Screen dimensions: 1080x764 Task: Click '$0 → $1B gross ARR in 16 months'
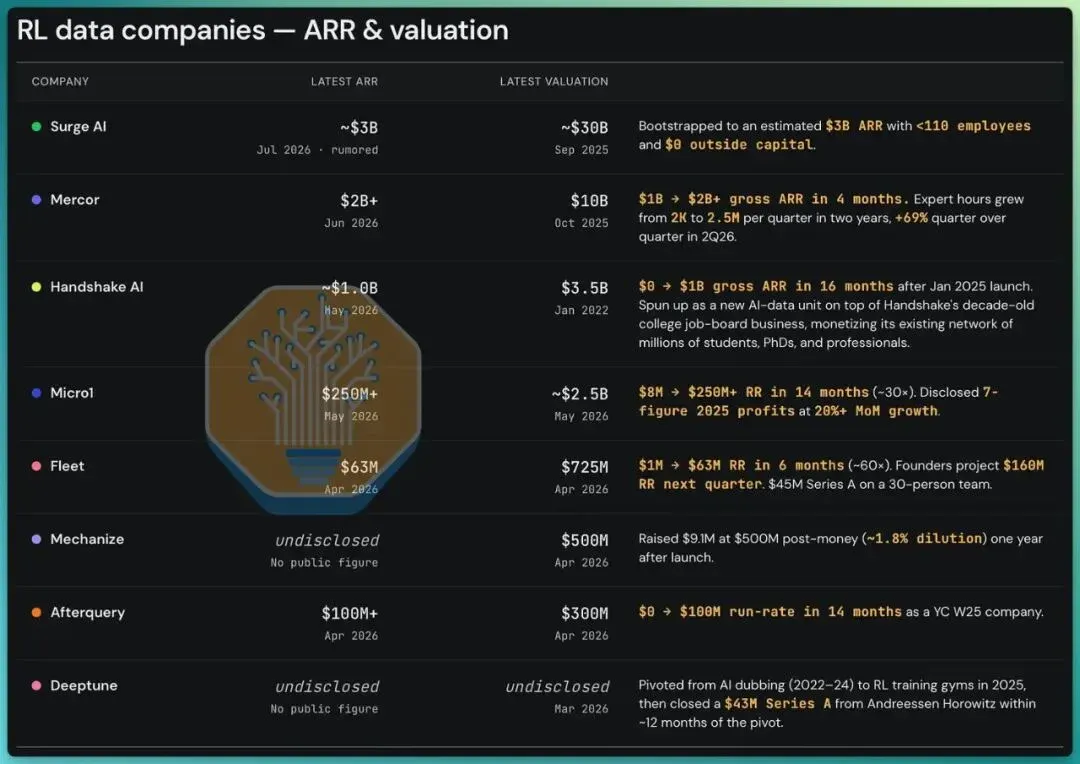[x=766, y=286]
